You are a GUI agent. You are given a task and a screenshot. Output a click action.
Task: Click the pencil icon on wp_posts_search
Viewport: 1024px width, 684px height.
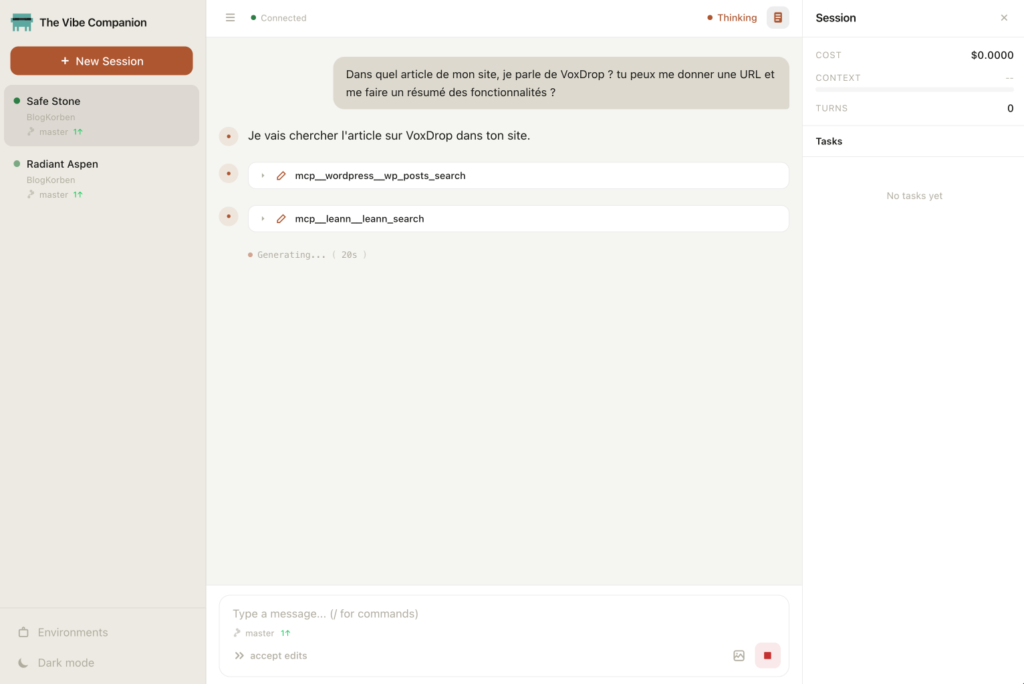(281, 176)
